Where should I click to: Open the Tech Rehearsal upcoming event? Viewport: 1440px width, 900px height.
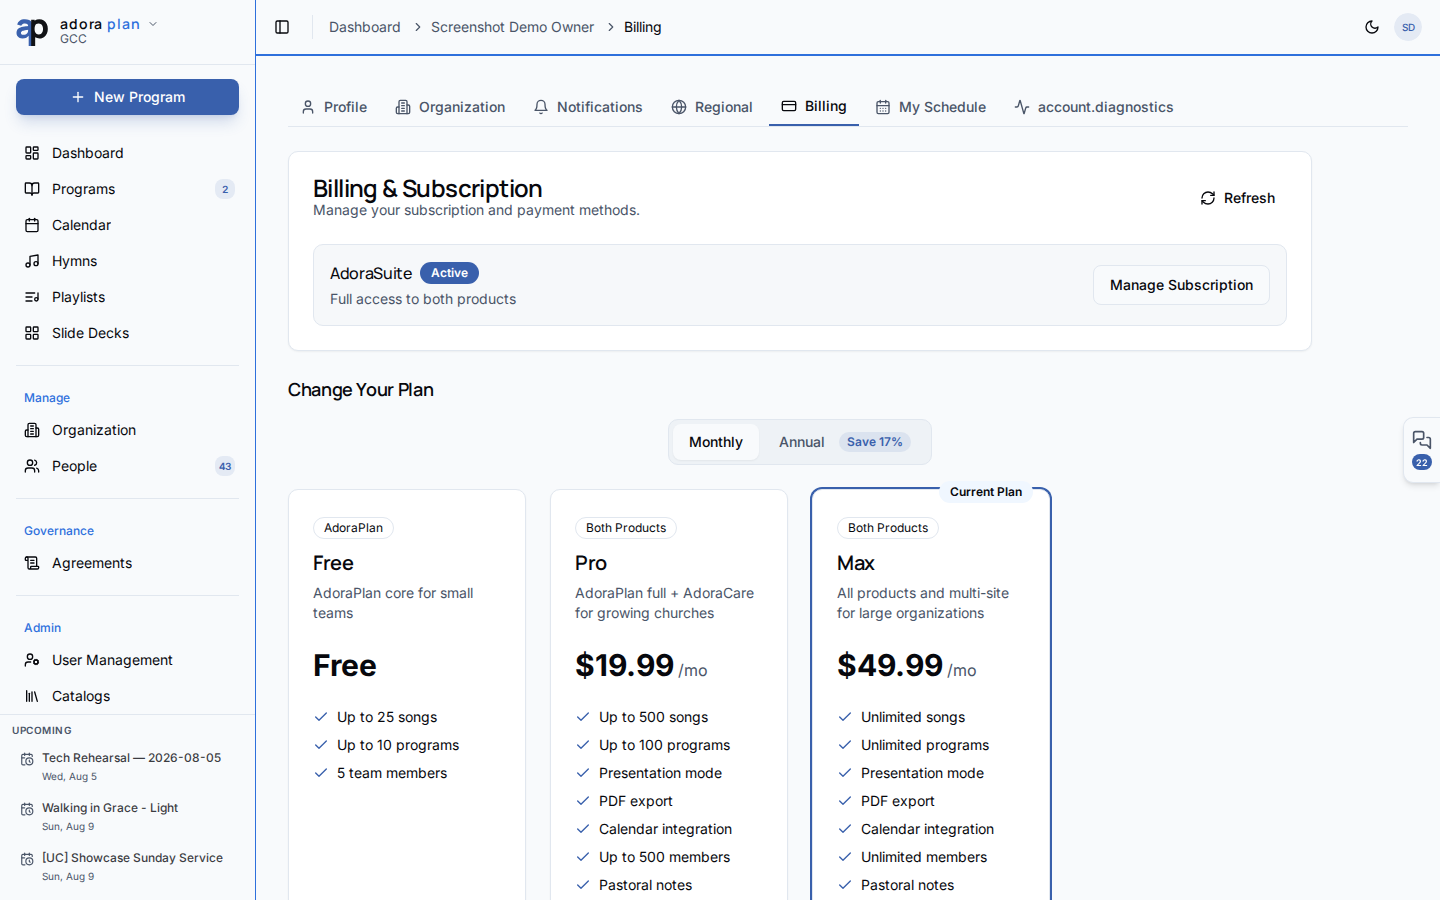[x=127, y=766]
